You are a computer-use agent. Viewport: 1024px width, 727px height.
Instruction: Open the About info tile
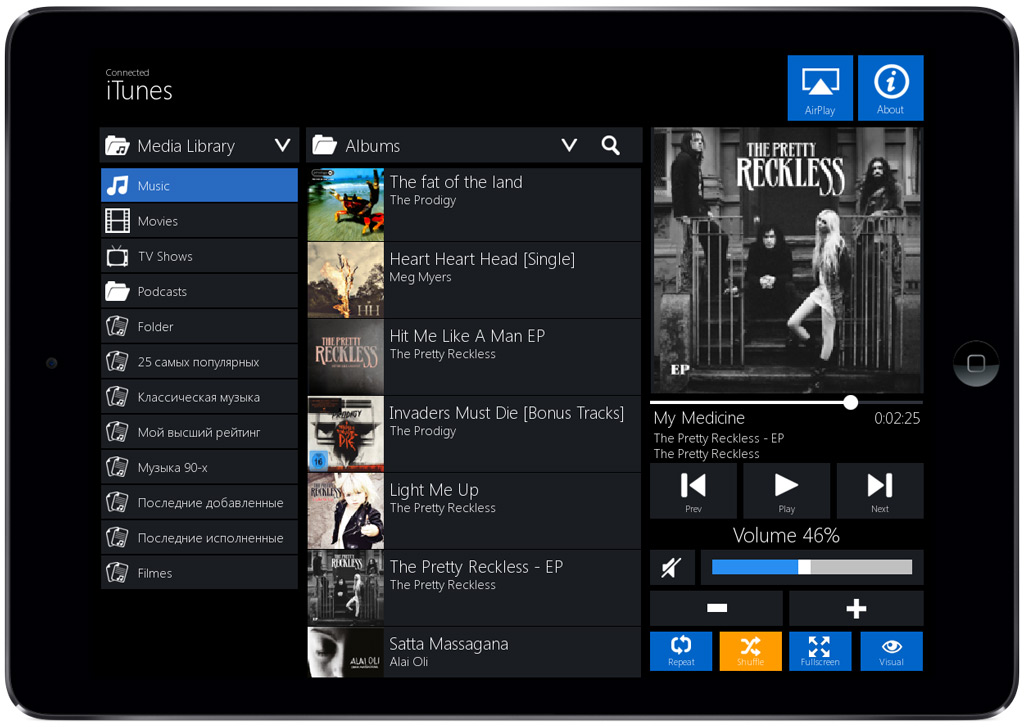coord(890,88)
